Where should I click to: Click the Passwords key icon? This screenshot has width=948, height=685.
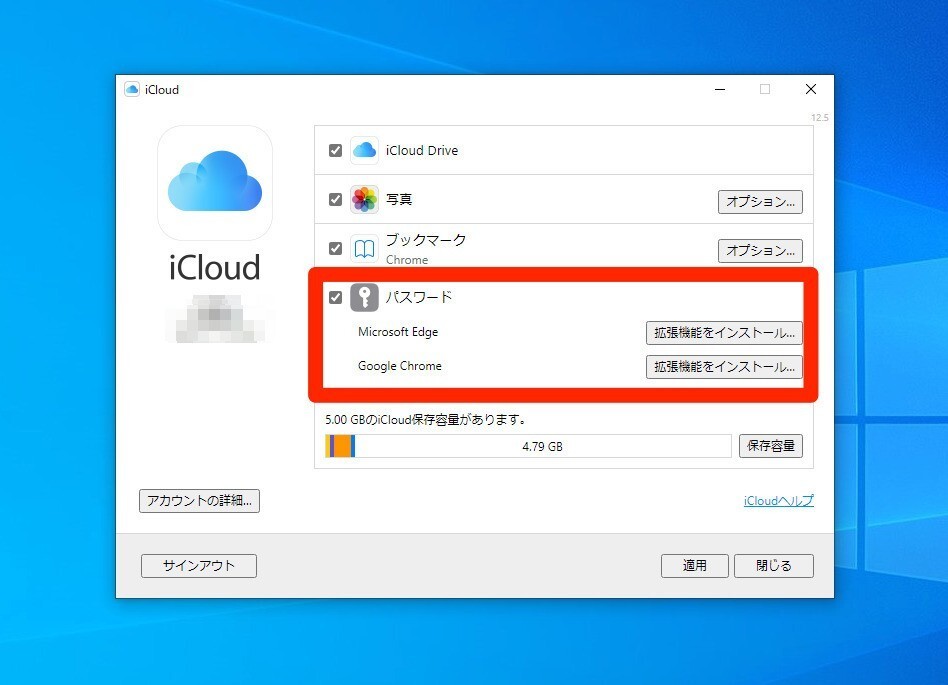[x=364, y=297]
